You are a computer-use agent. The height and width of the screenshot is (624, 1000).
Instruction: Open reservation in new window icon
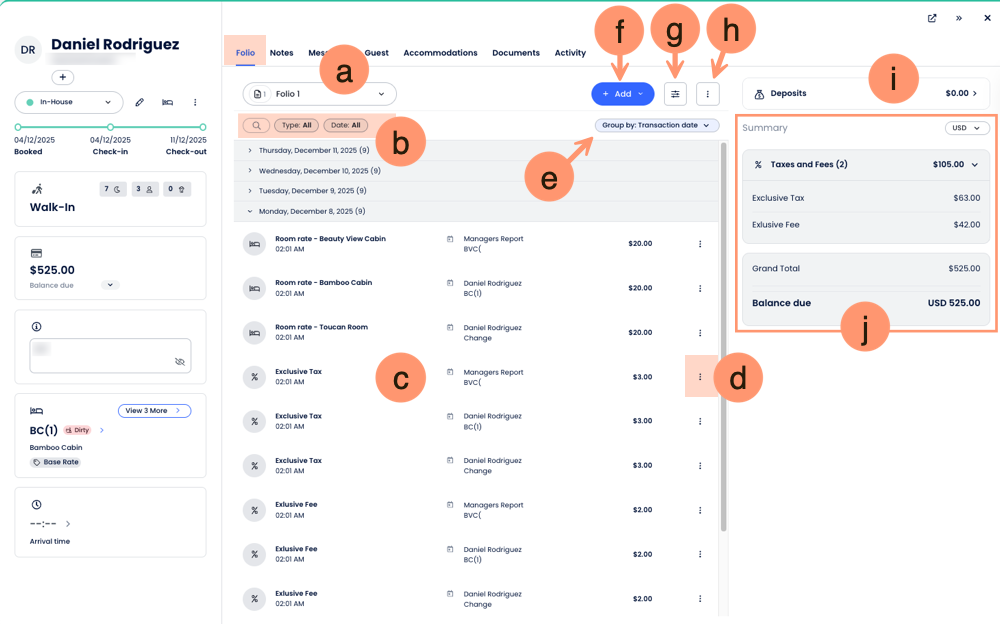pyautogui.click(x=932, y=18)
